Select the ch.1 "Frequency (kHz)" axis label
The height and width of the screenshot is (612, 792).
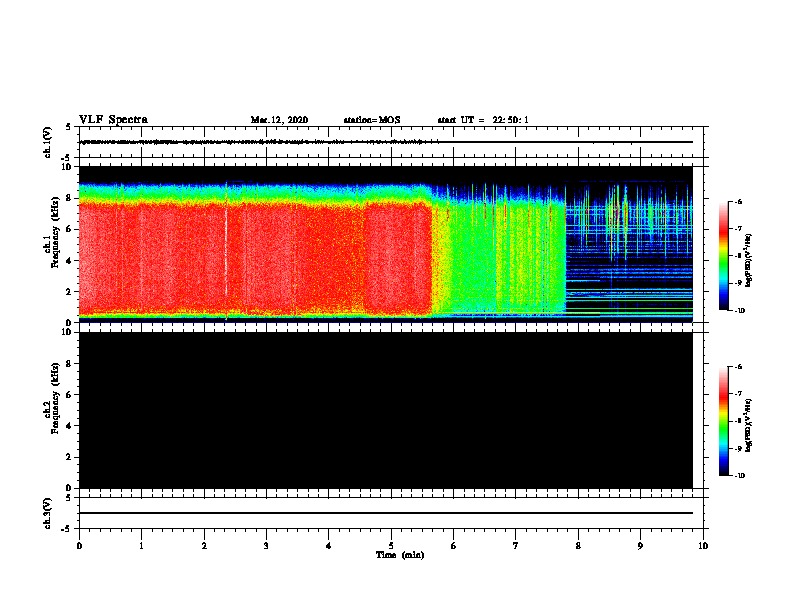(x=55, y=232)
